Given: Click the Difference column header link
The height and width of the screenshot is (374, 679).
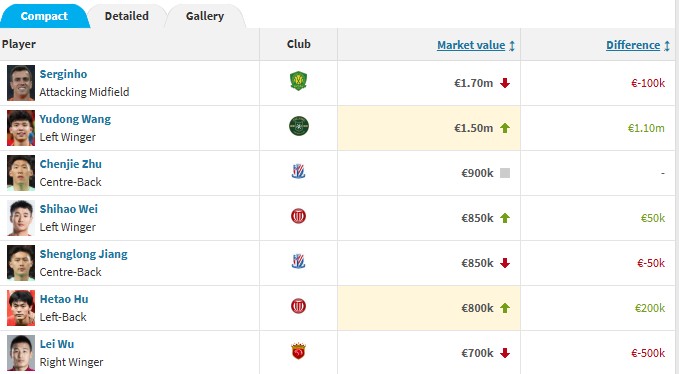Looking at the screenshot, I should [633, 45].
